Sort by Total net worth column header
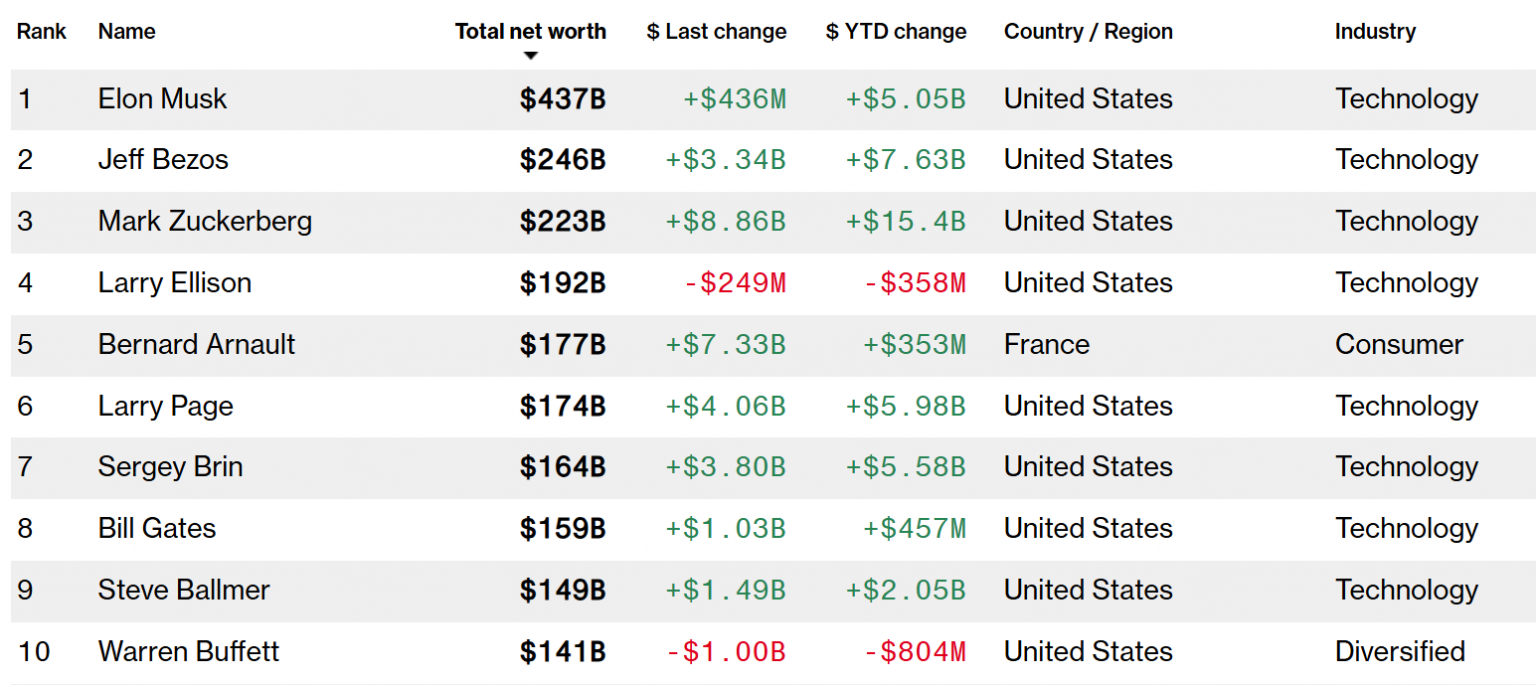 tap(530, 31)
